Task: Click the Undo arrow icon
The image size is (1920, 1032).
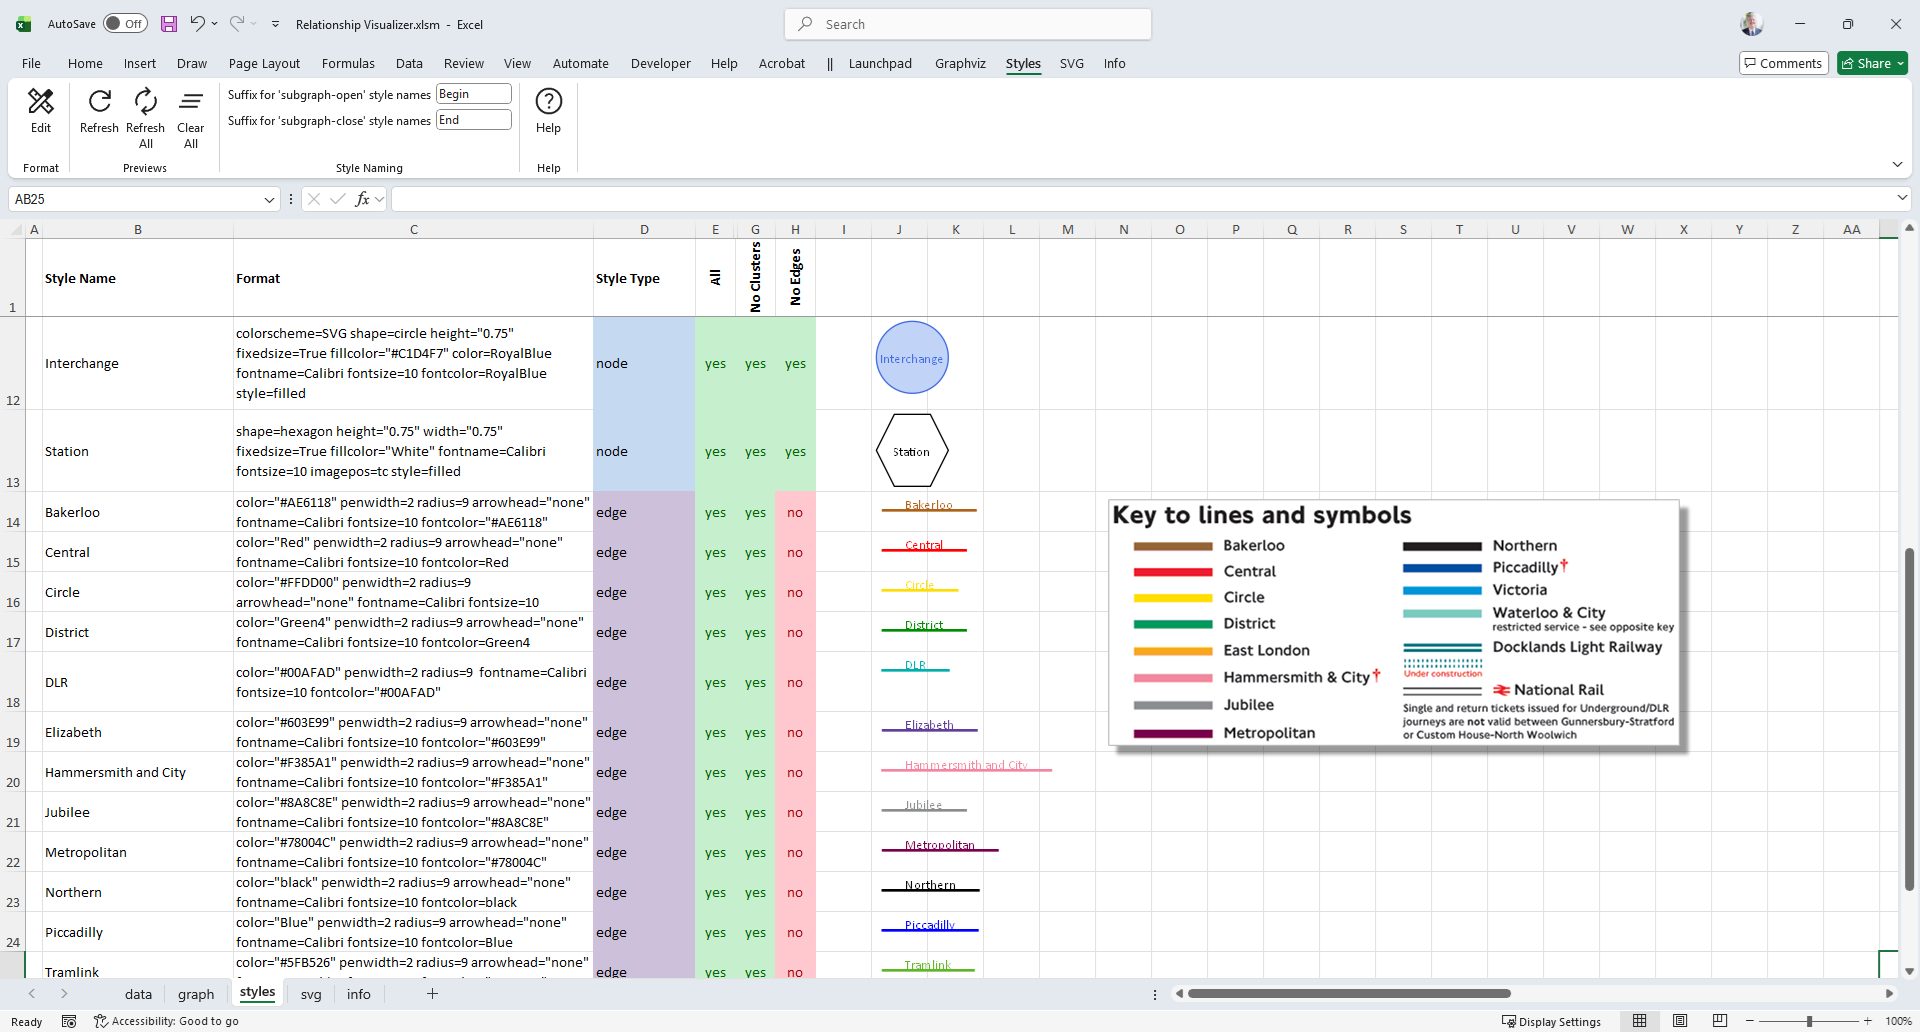Action: (197, 24)
